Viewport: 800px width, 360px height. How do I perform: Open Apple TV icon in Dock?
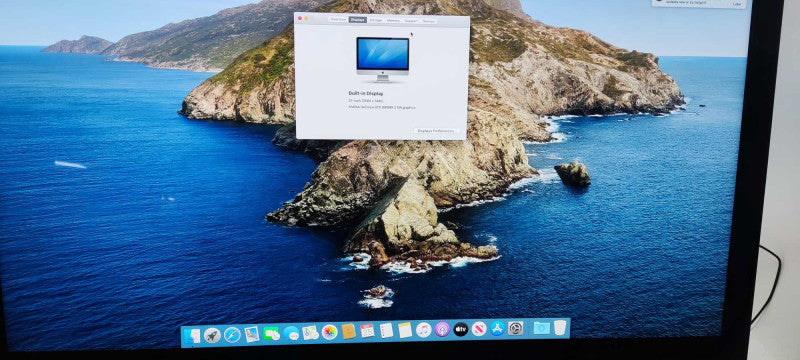(x=461, y=329)
